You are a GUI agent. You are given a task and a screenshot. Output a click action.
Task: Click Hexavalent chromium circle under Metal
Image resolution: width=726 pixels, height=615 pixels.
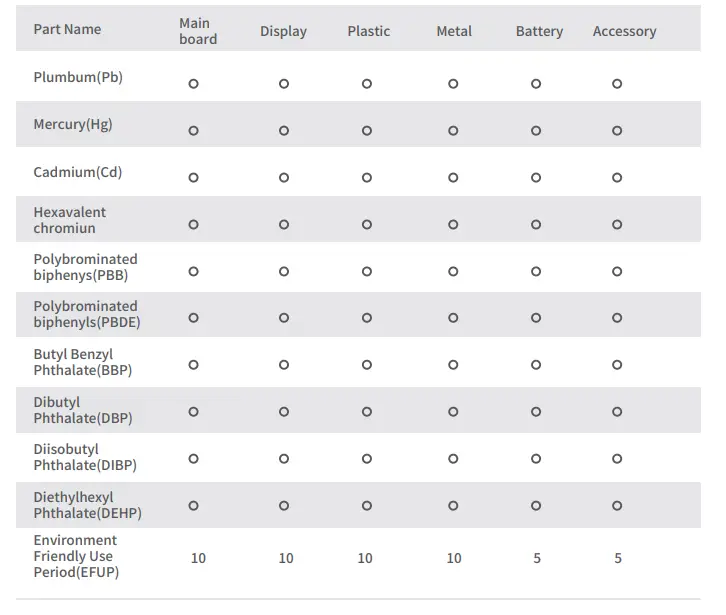point(453,224)
